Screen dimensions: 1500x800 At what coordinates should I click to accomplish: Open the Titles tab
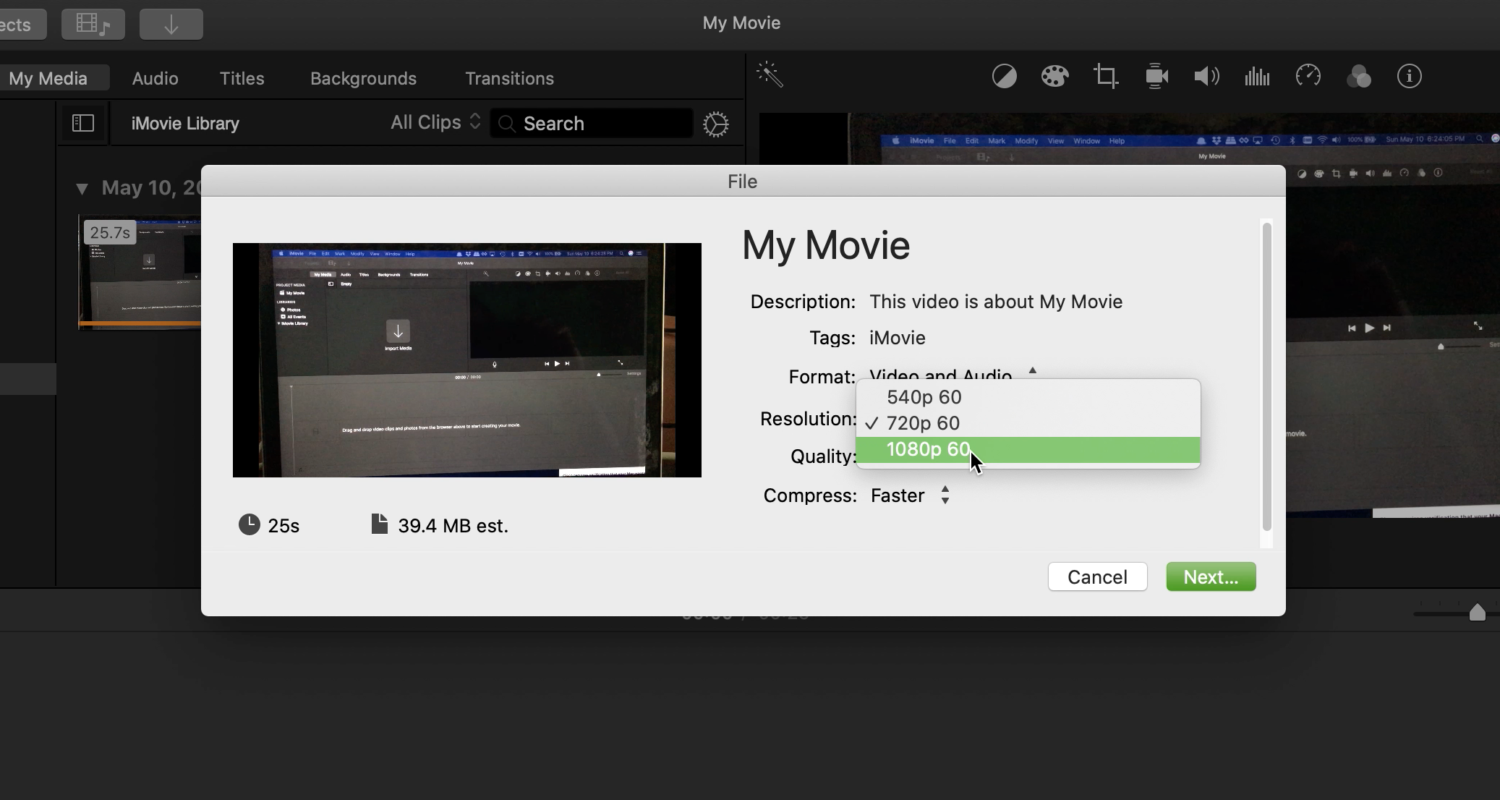click(242, 78)
